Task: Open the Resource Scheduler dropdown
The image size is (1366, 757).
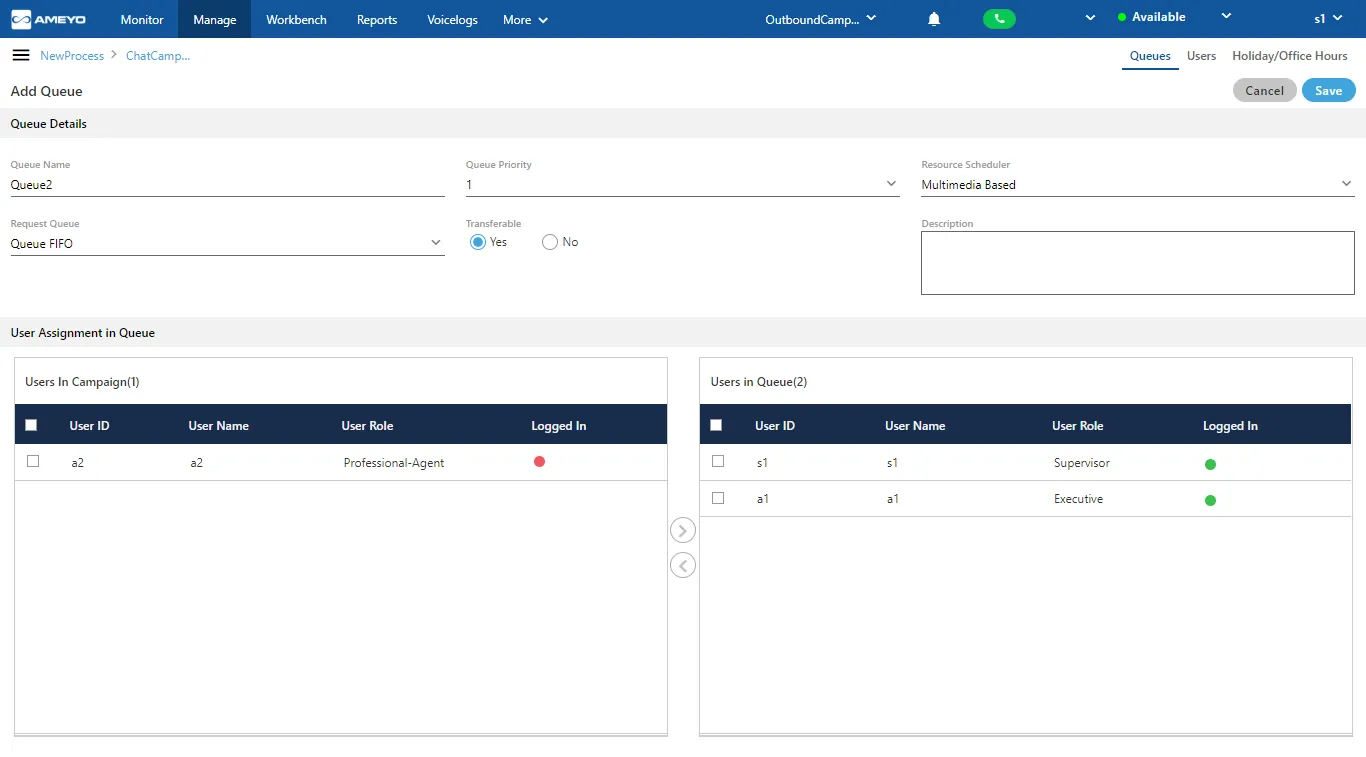Action: coord(1138,184)
